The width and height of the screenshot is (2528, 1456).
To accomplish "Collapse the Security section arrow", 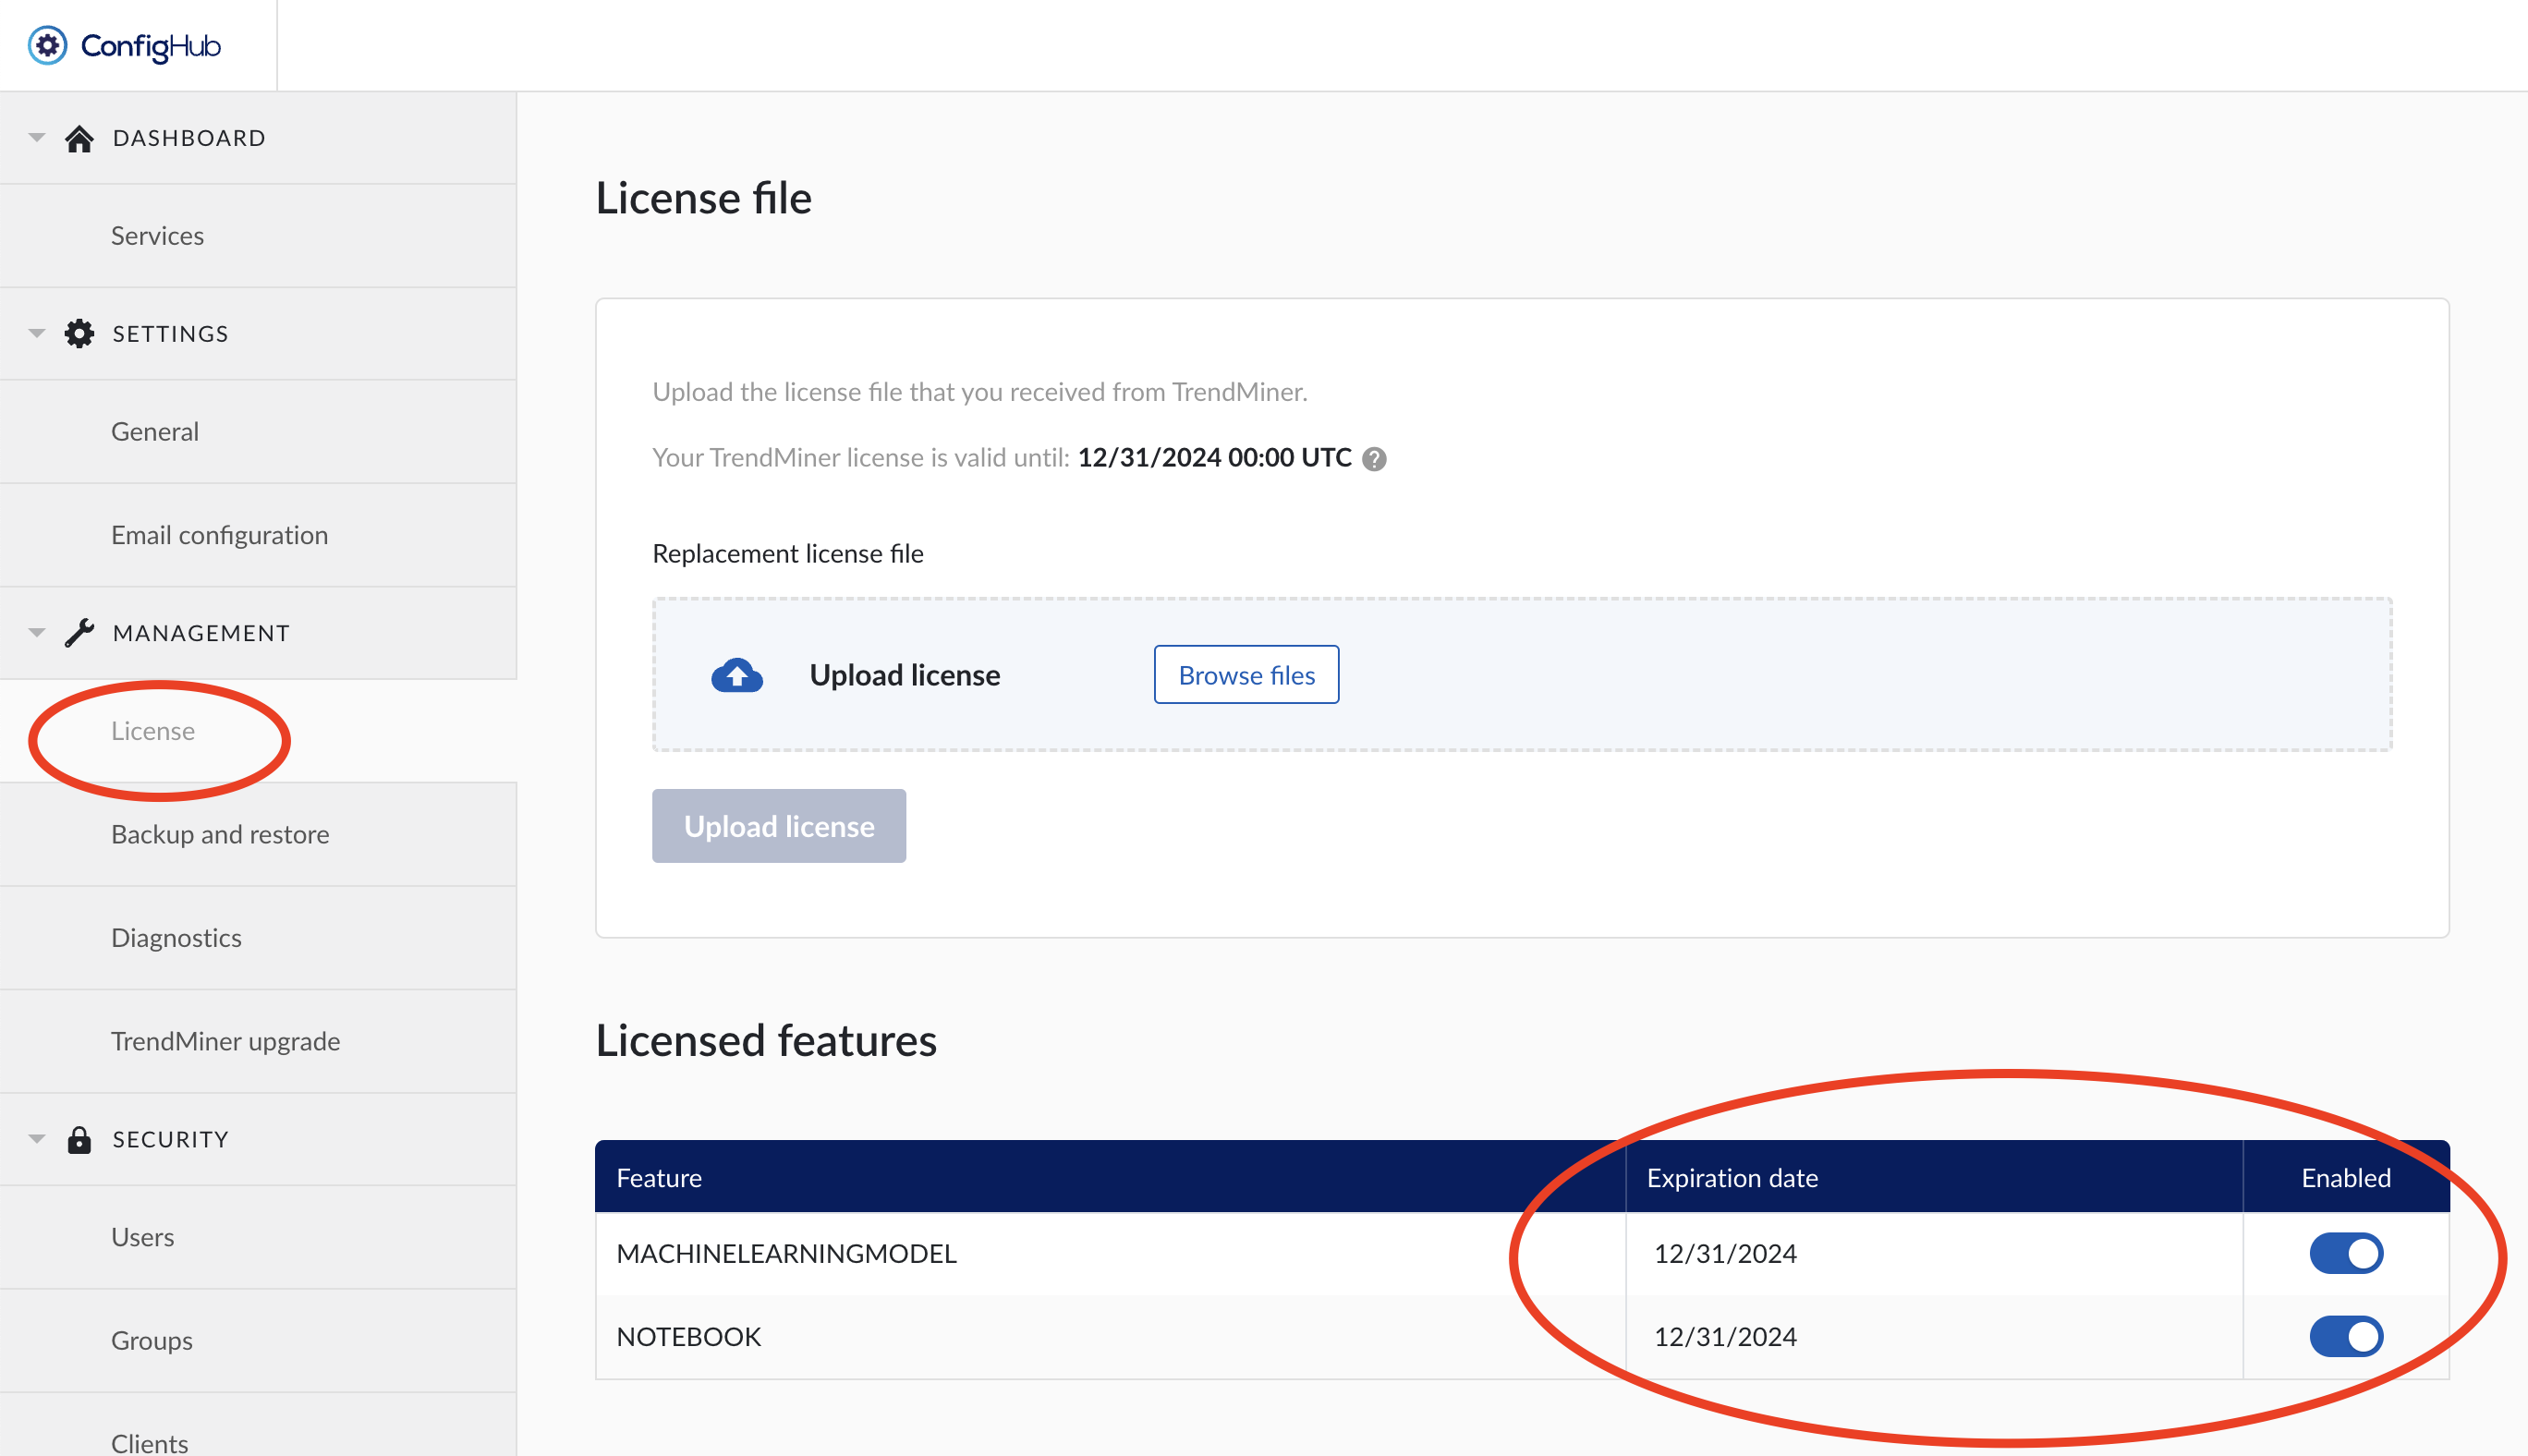I will point(37,1138).
